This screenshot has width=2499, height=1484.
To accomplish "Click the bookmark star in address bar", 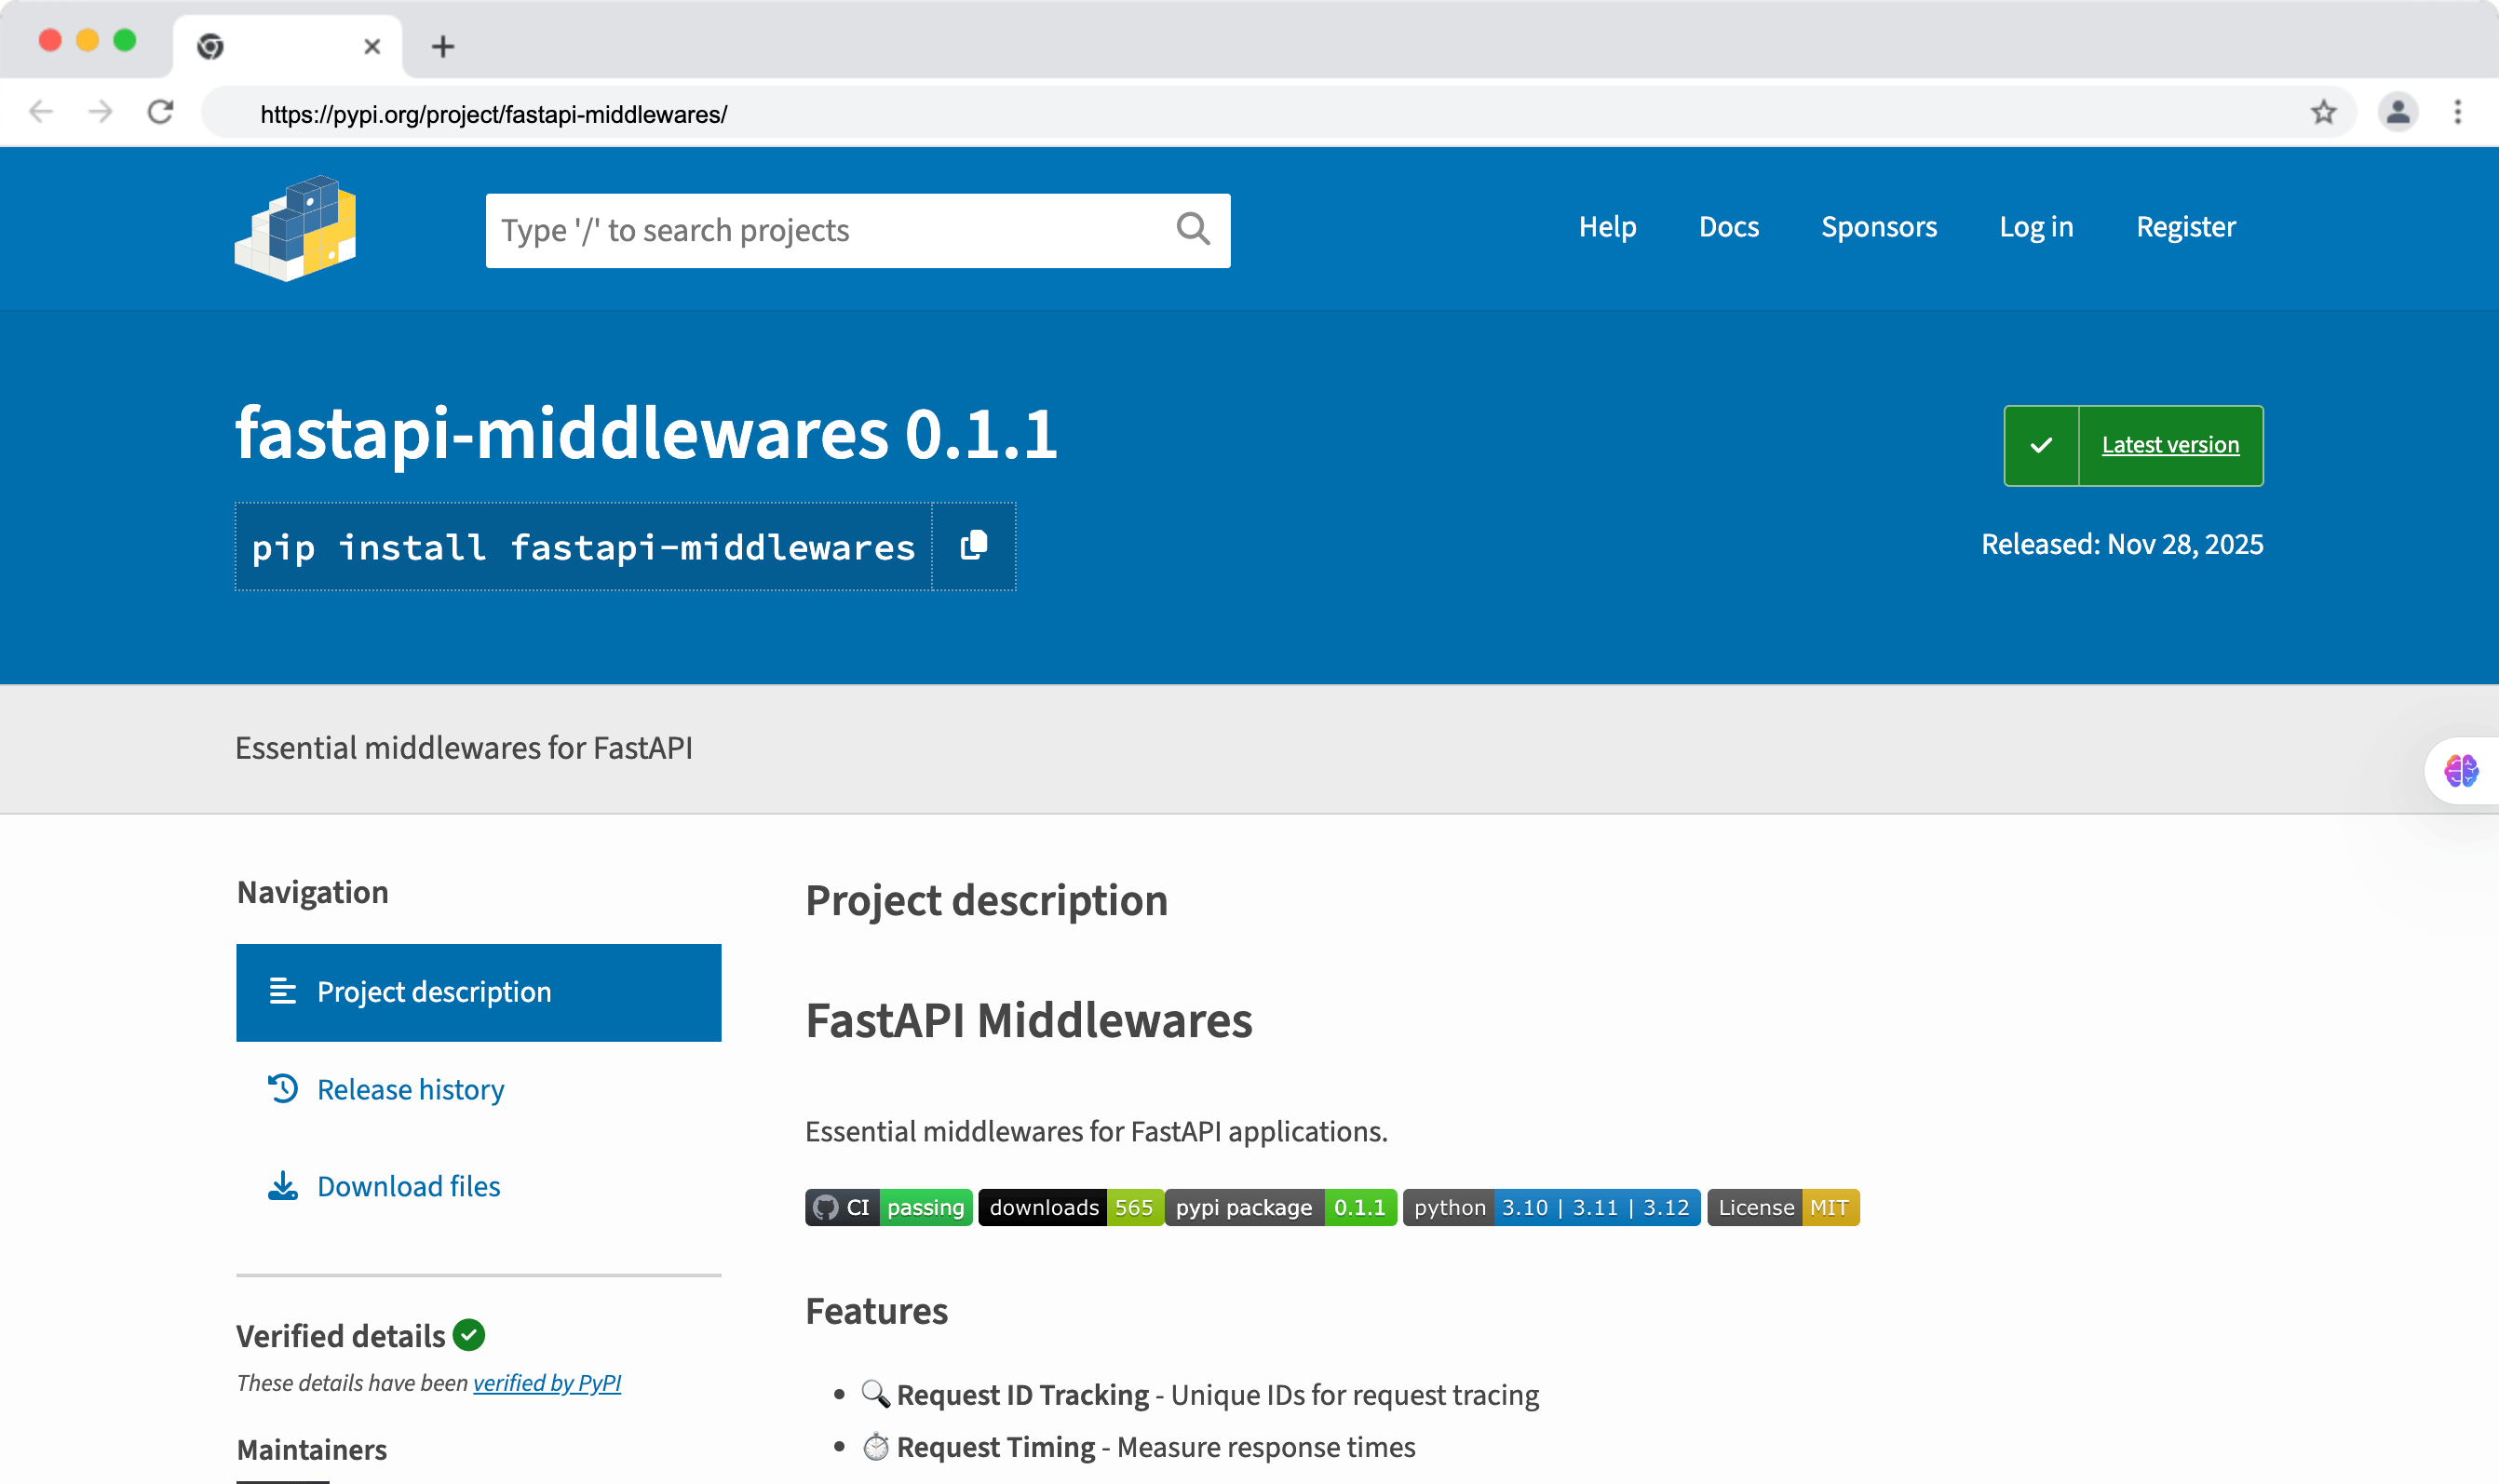I will pos(2322,112).
